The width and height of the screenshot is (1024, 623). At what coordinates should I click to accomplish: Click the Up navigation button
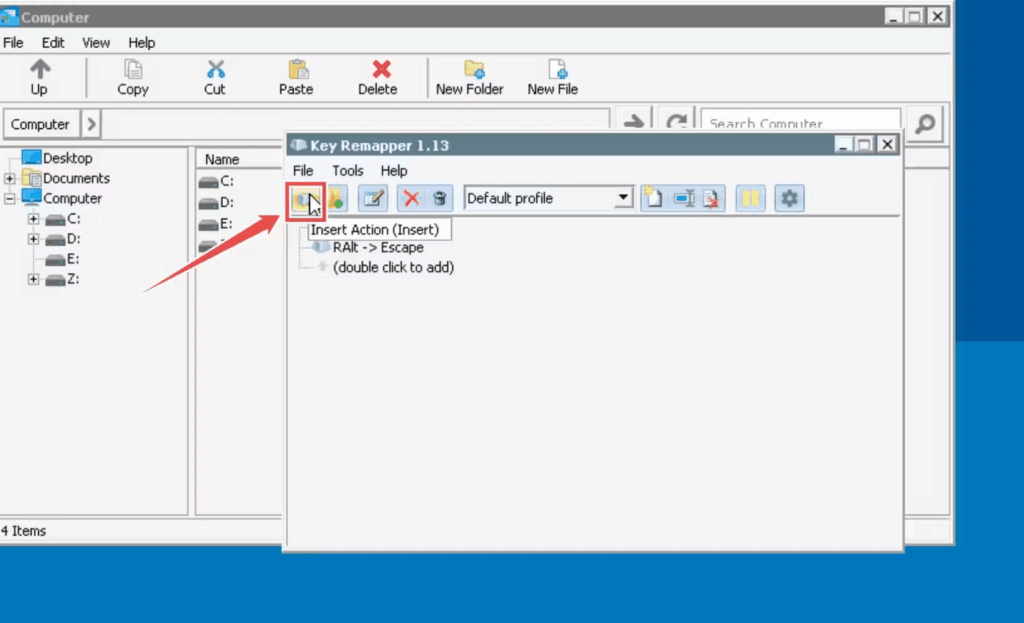[x=39, y=77]
